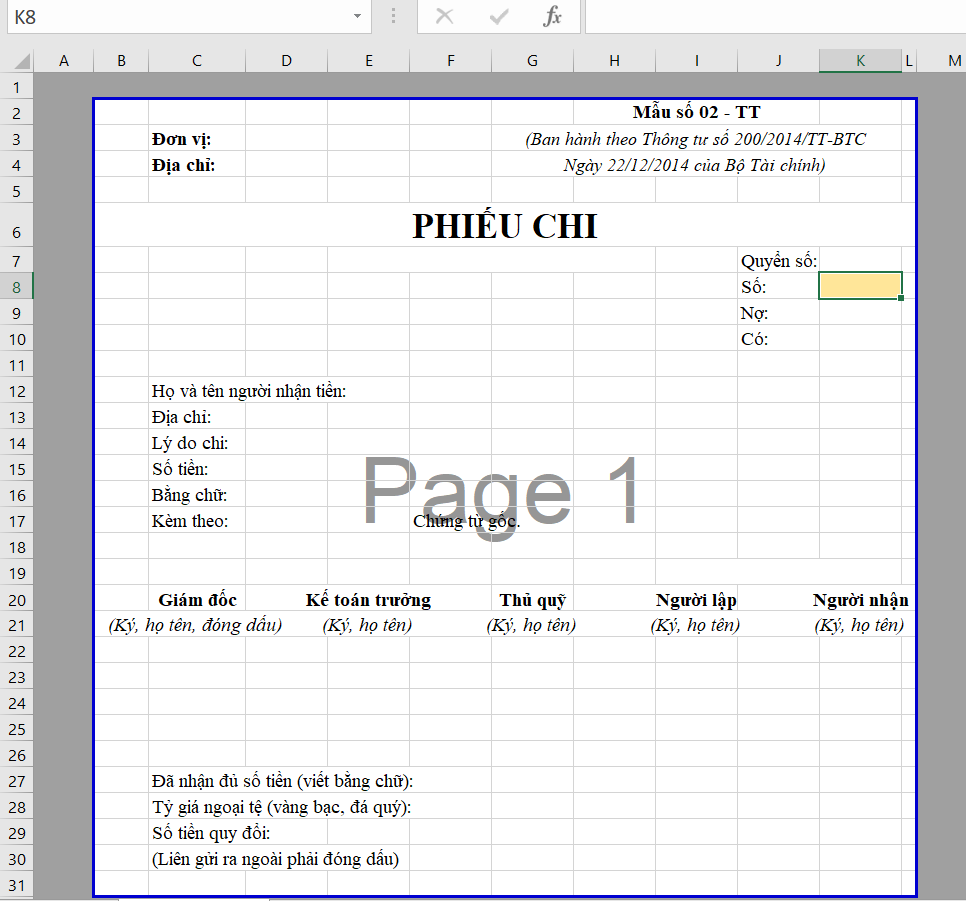Click the Kế toán trưởng heading cell
This screenshot has height=901, width=966.
[x=368, y=600]
